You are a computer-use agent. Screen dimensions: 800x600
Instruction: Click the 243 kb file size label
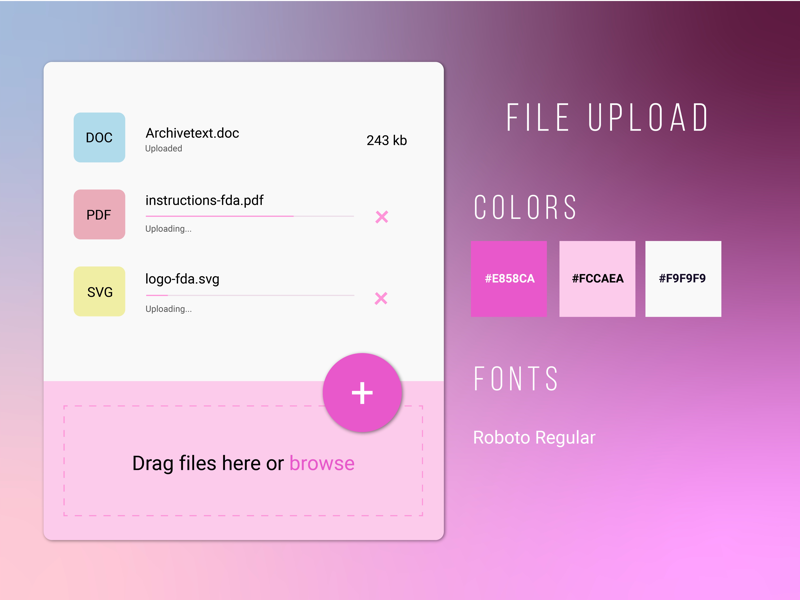(x=387, y=140)
